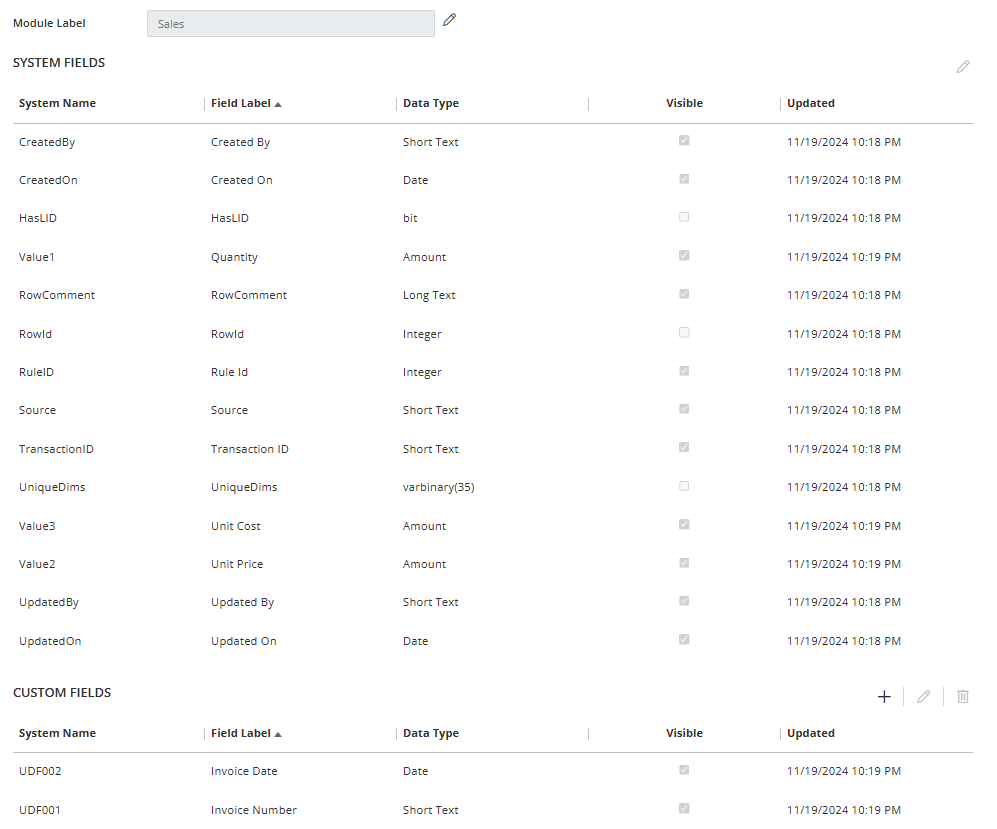Click System Fields Data Type column header
Viewport: 997px width, 829px height.
pos(431,104)
